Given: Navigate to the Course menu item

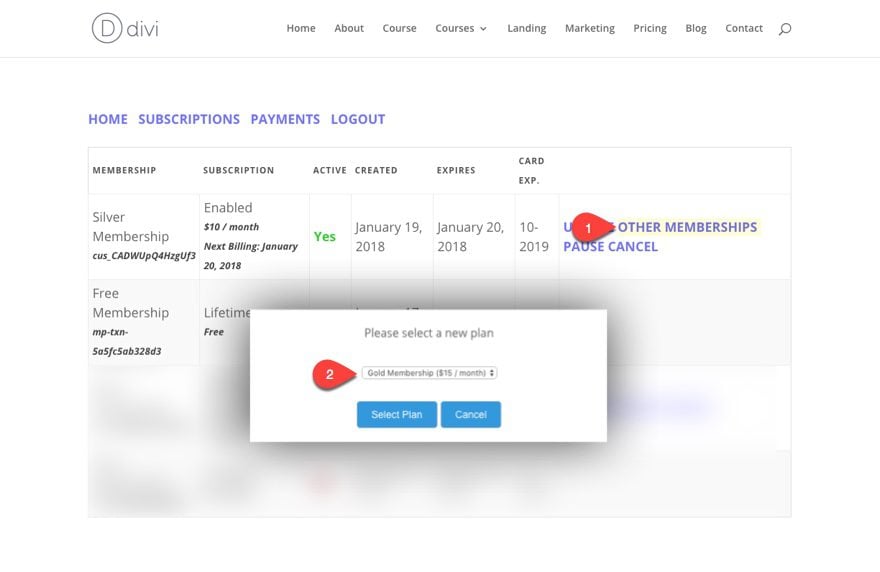Looking at the screenshot, I should coord(400,28).
